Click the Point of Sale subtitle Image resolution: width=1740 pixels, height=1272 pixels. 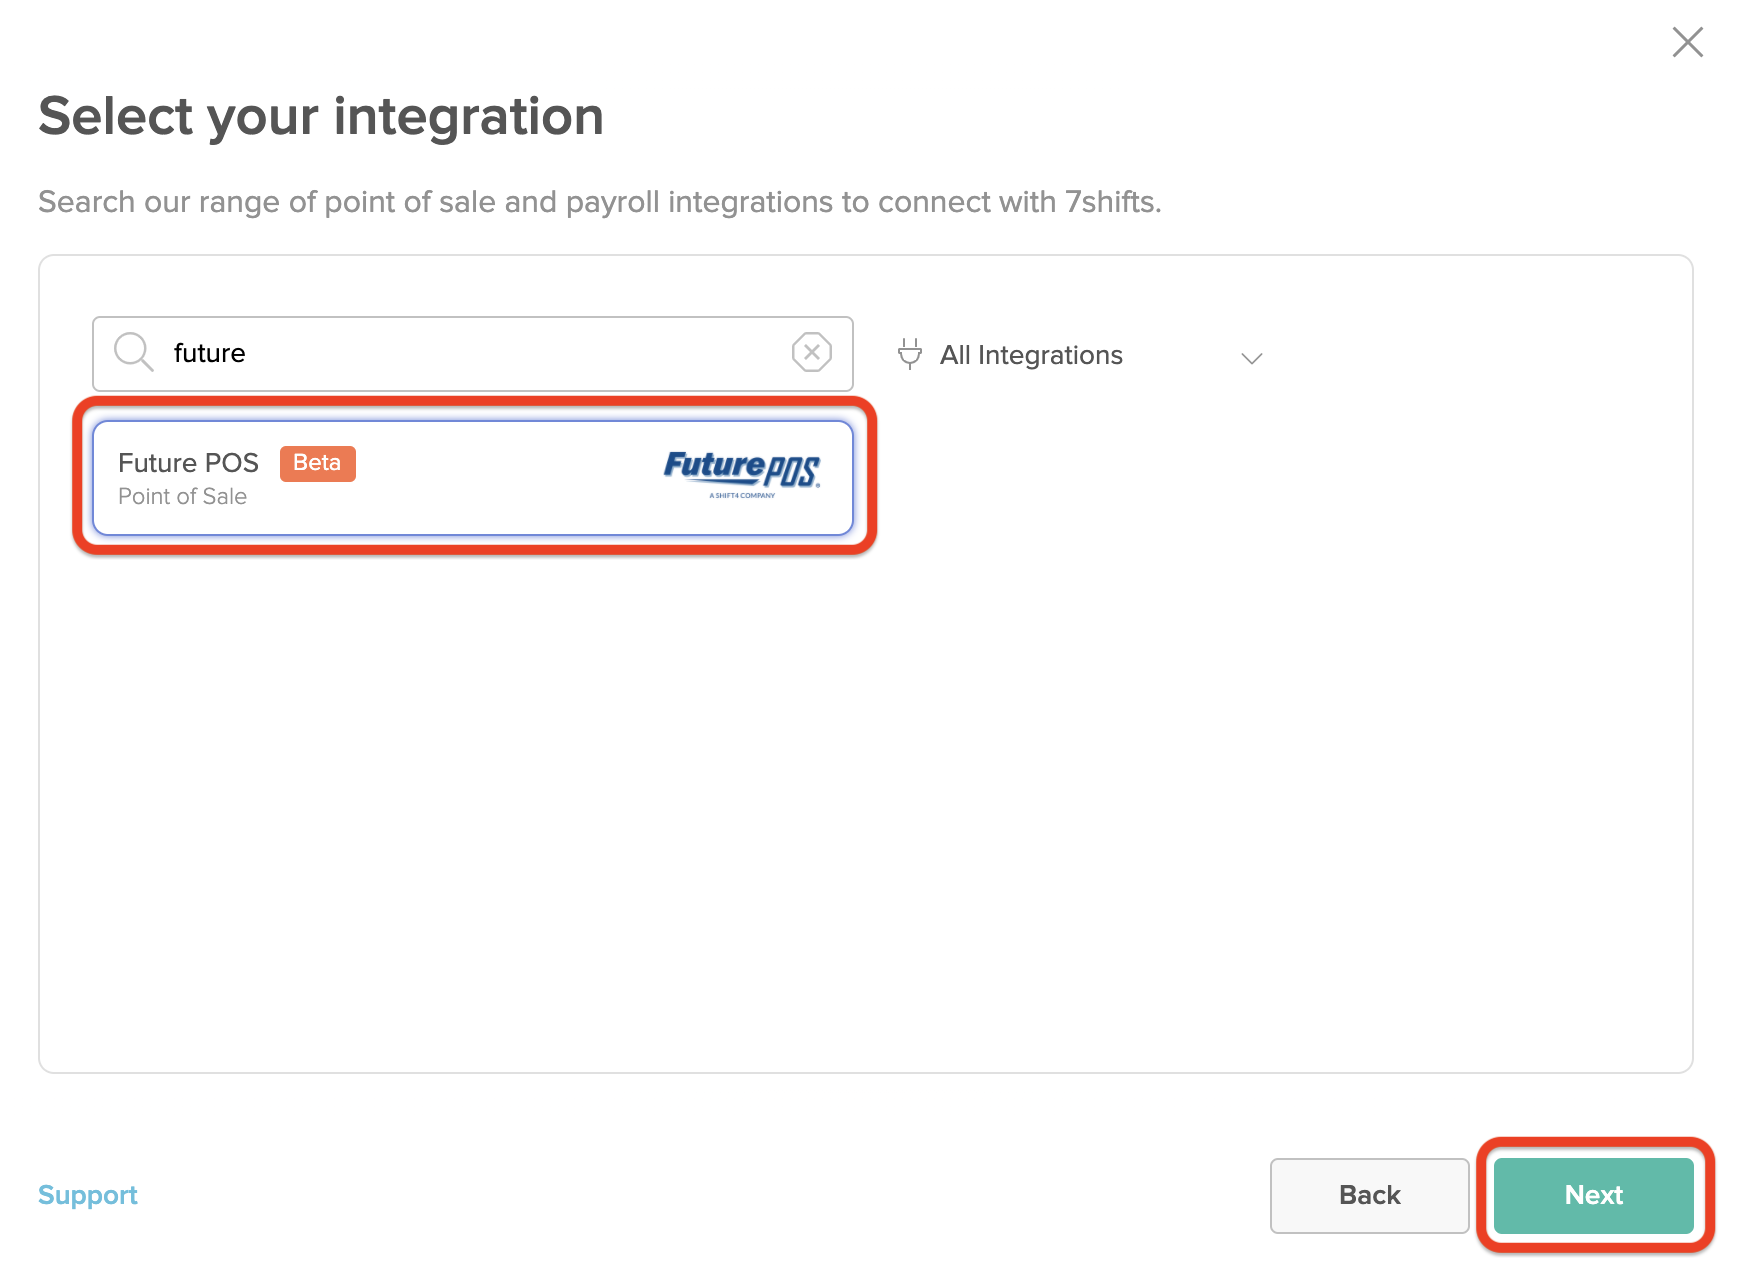pos(182,497)
